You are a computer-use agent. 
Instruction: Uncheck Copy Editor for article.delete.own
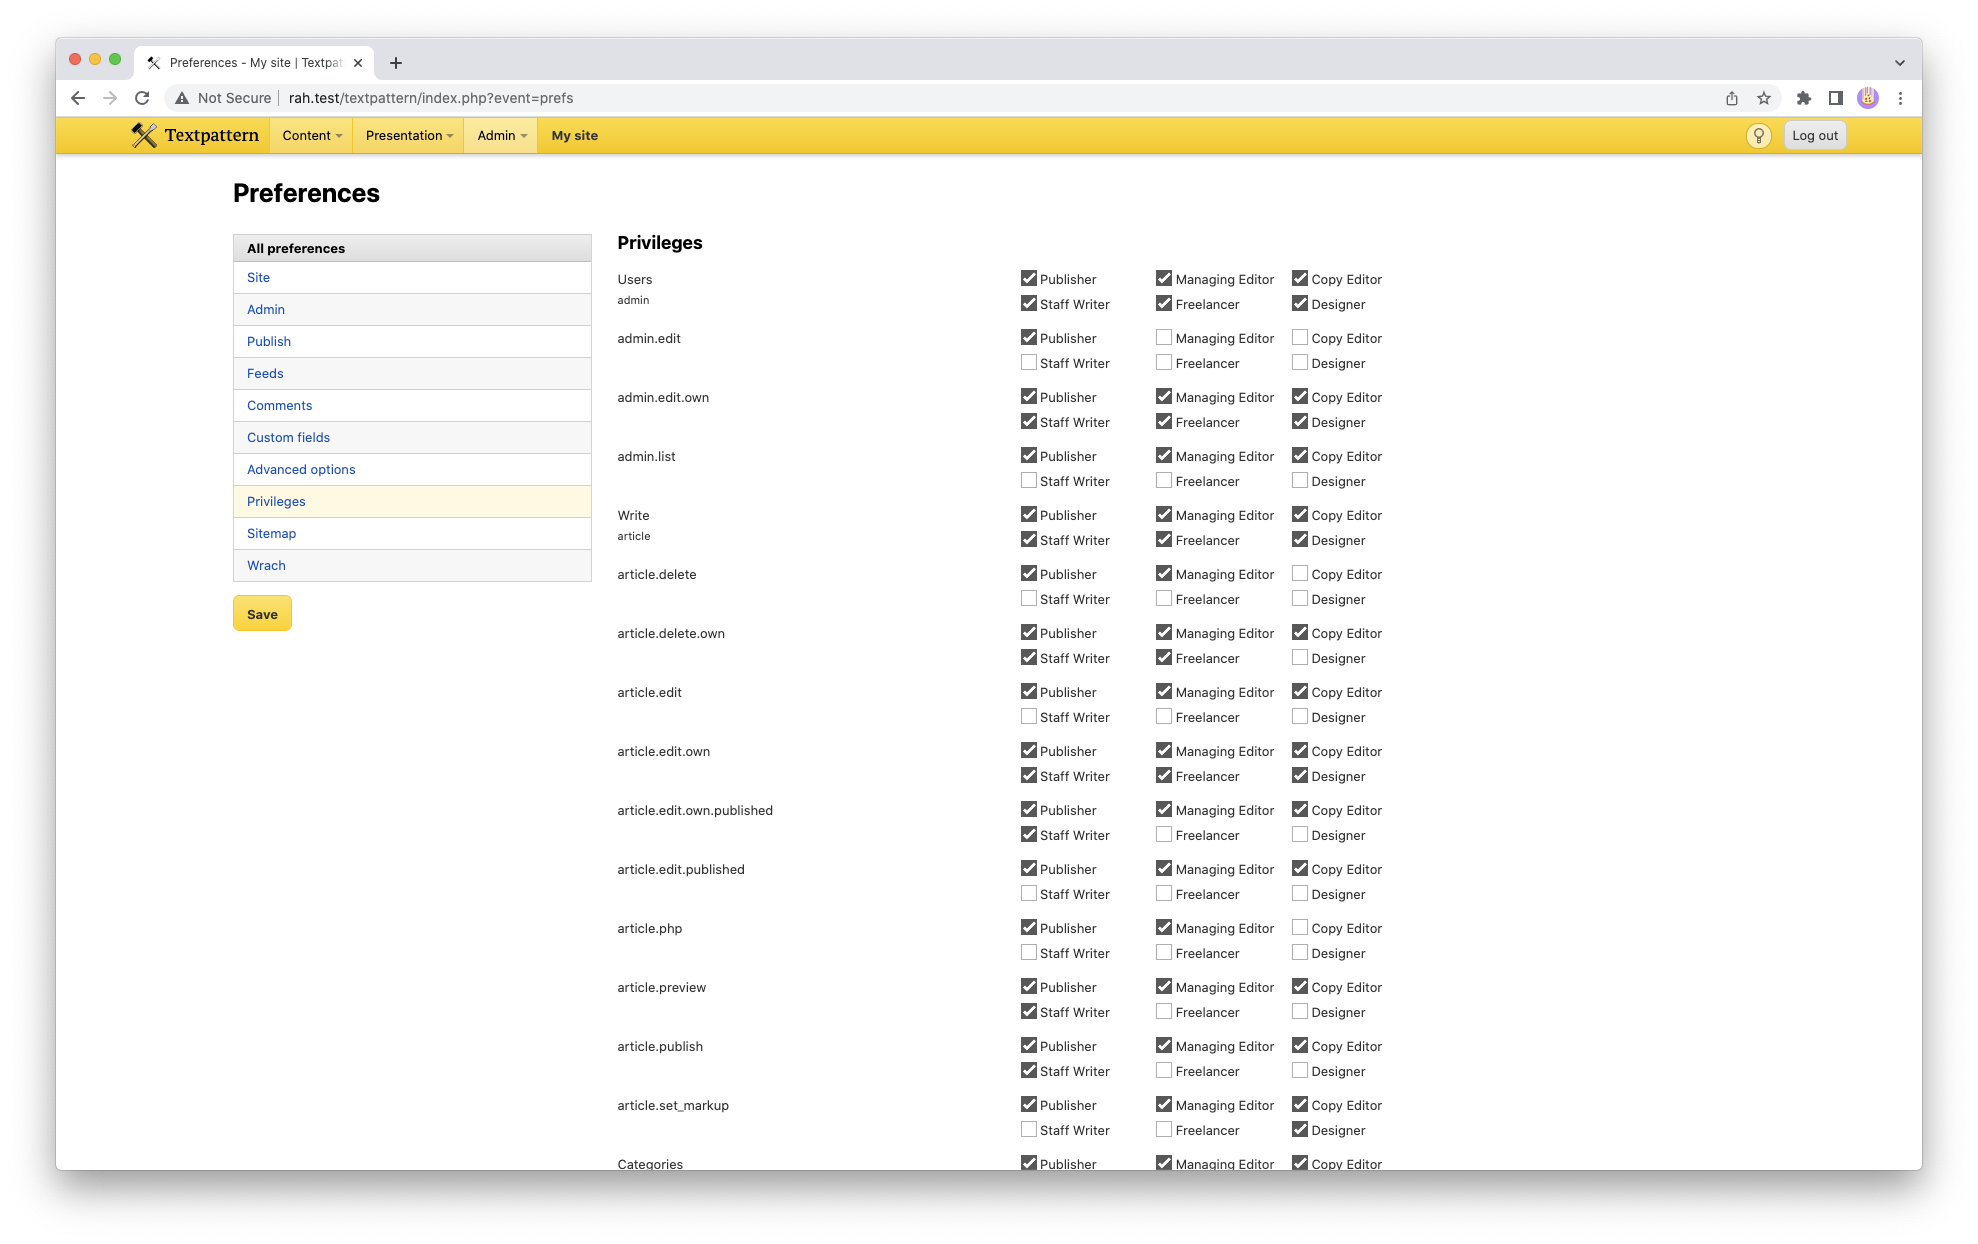[x=1300, y=633]
